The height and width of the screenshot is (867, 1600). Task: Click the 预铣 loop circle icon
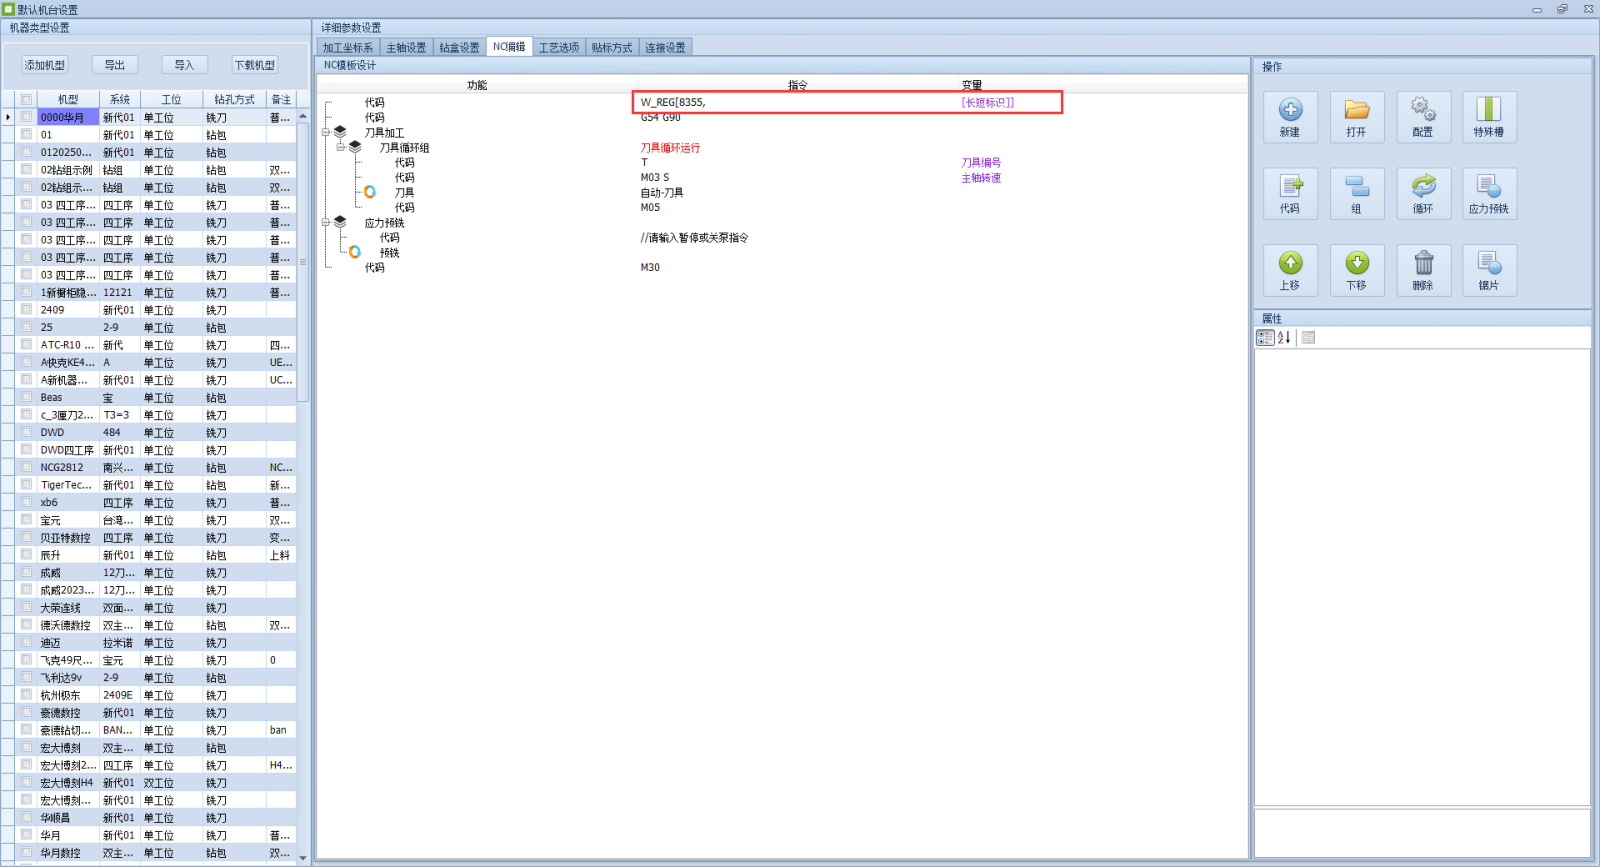354,252
